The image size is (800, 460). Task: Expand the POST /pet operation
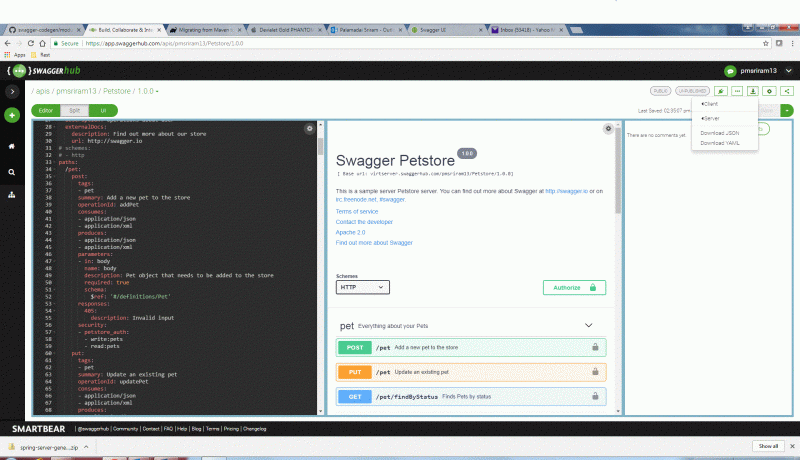(x=471, y=347)
